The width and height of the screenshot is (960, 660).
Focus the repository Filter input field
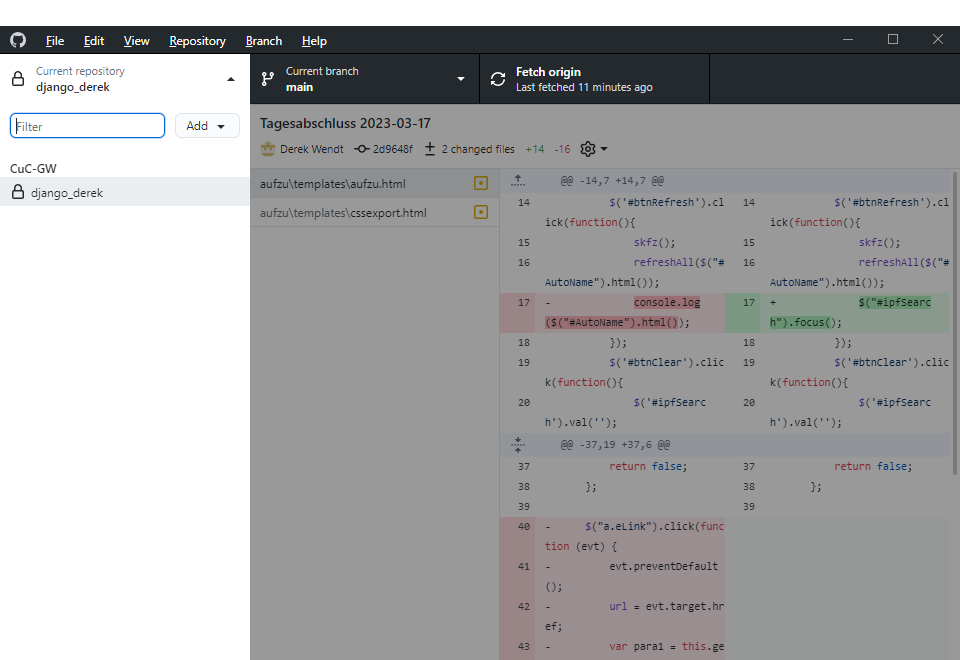click(88, 126)
